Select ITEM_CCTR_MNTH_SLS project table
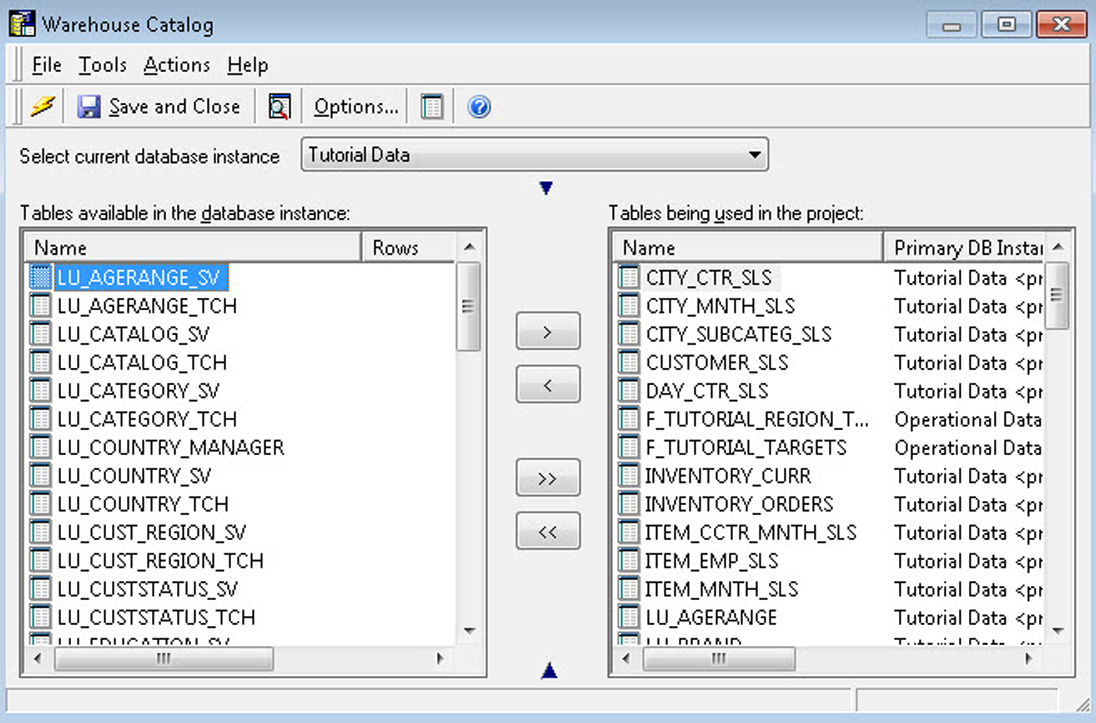This screenshot has height=723, width=1096. (751, 532)
